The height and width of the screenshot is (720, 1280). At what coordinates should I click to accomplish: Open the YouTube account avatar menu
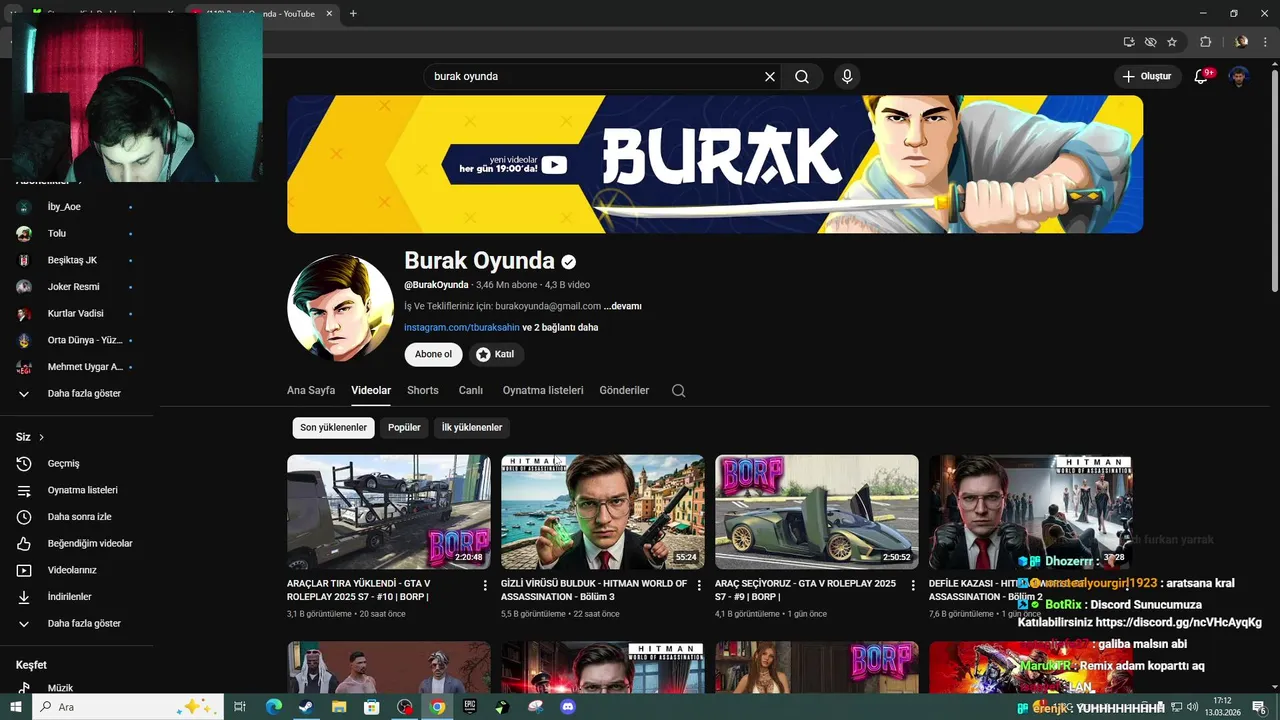tap(1239, 77)
